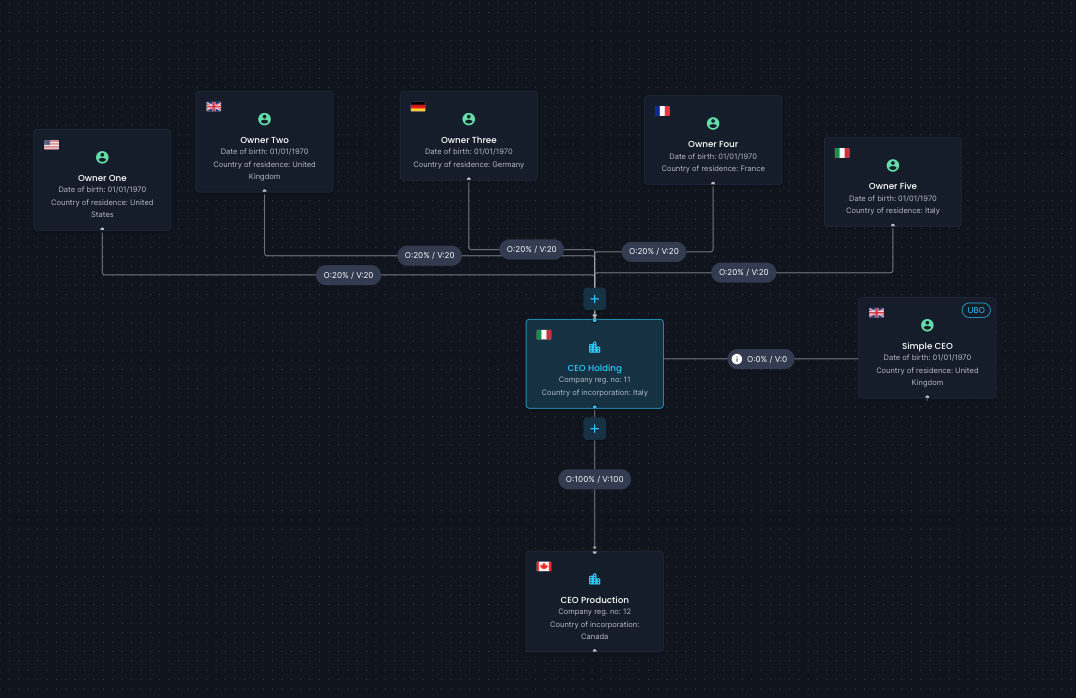Click the Canadian flag on CEO Production card
Viewport: 1076px width, 698px height.
click(x=543, y=566)
